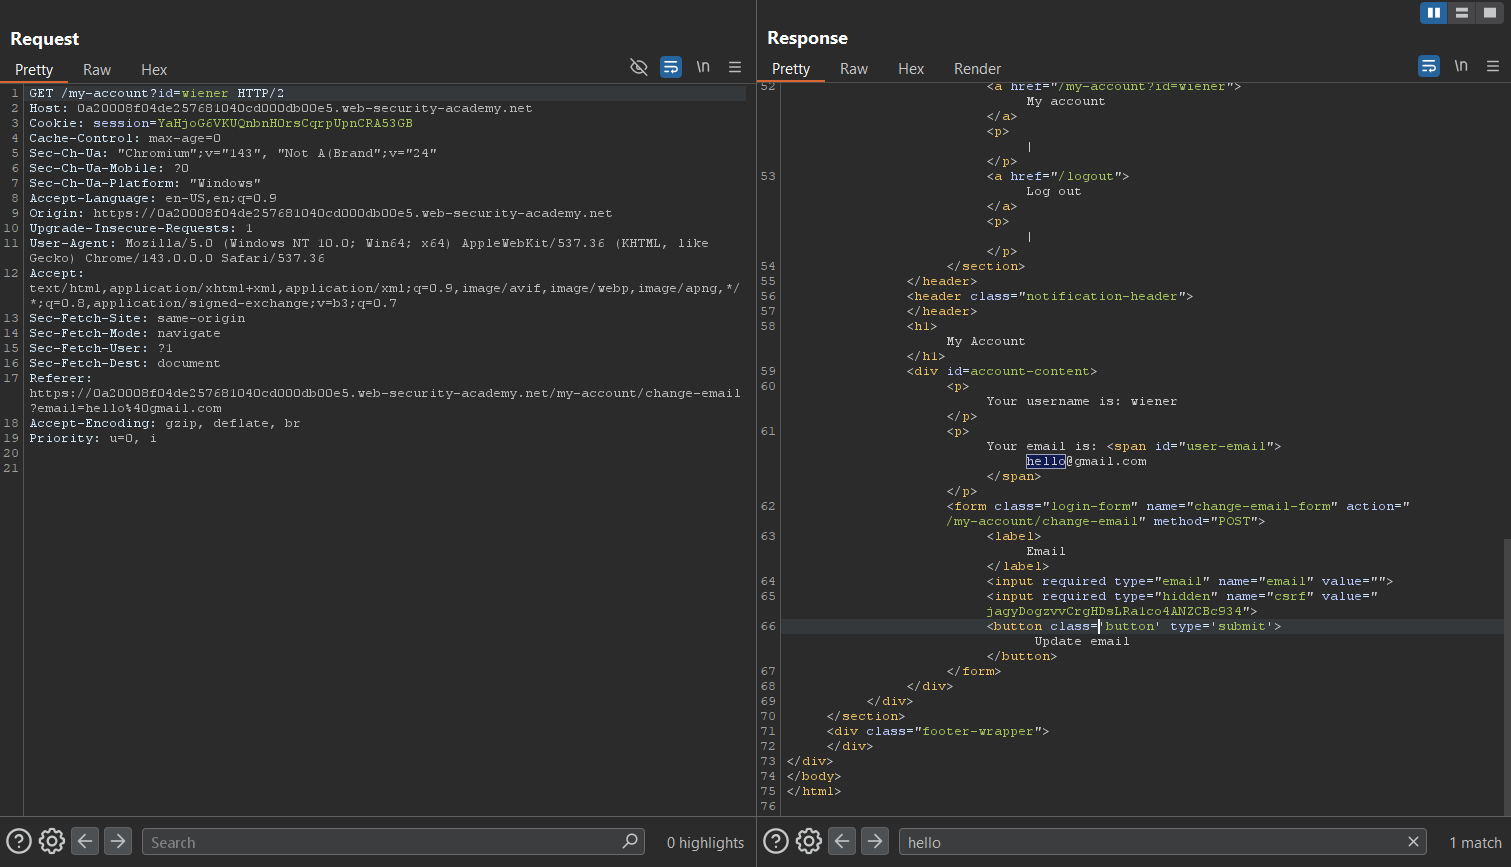
Task: Clear the 'hello' search term
Action: (1413, 842)
